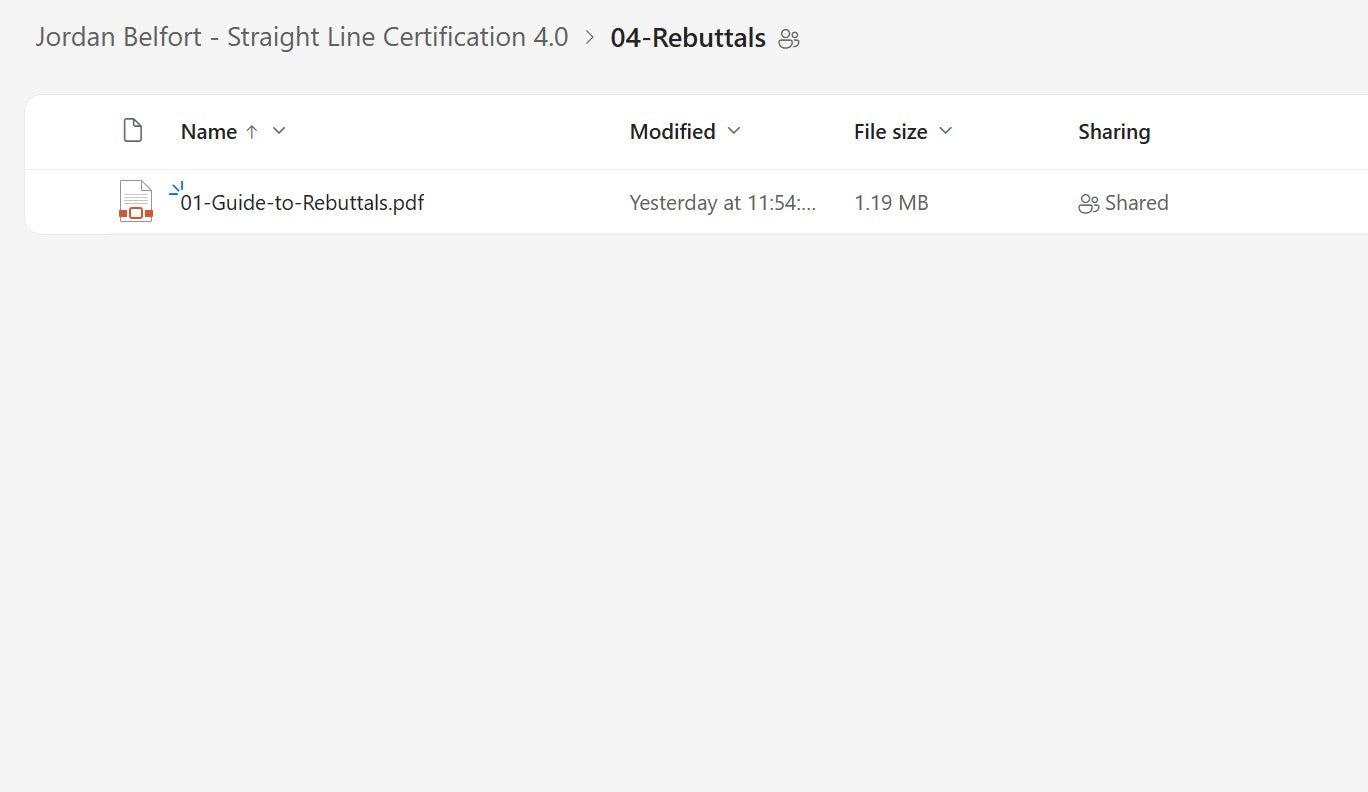Screen dimensions: 1368x792
Task: Expand the File size column dropdown chevron
Action: (946, 131)
